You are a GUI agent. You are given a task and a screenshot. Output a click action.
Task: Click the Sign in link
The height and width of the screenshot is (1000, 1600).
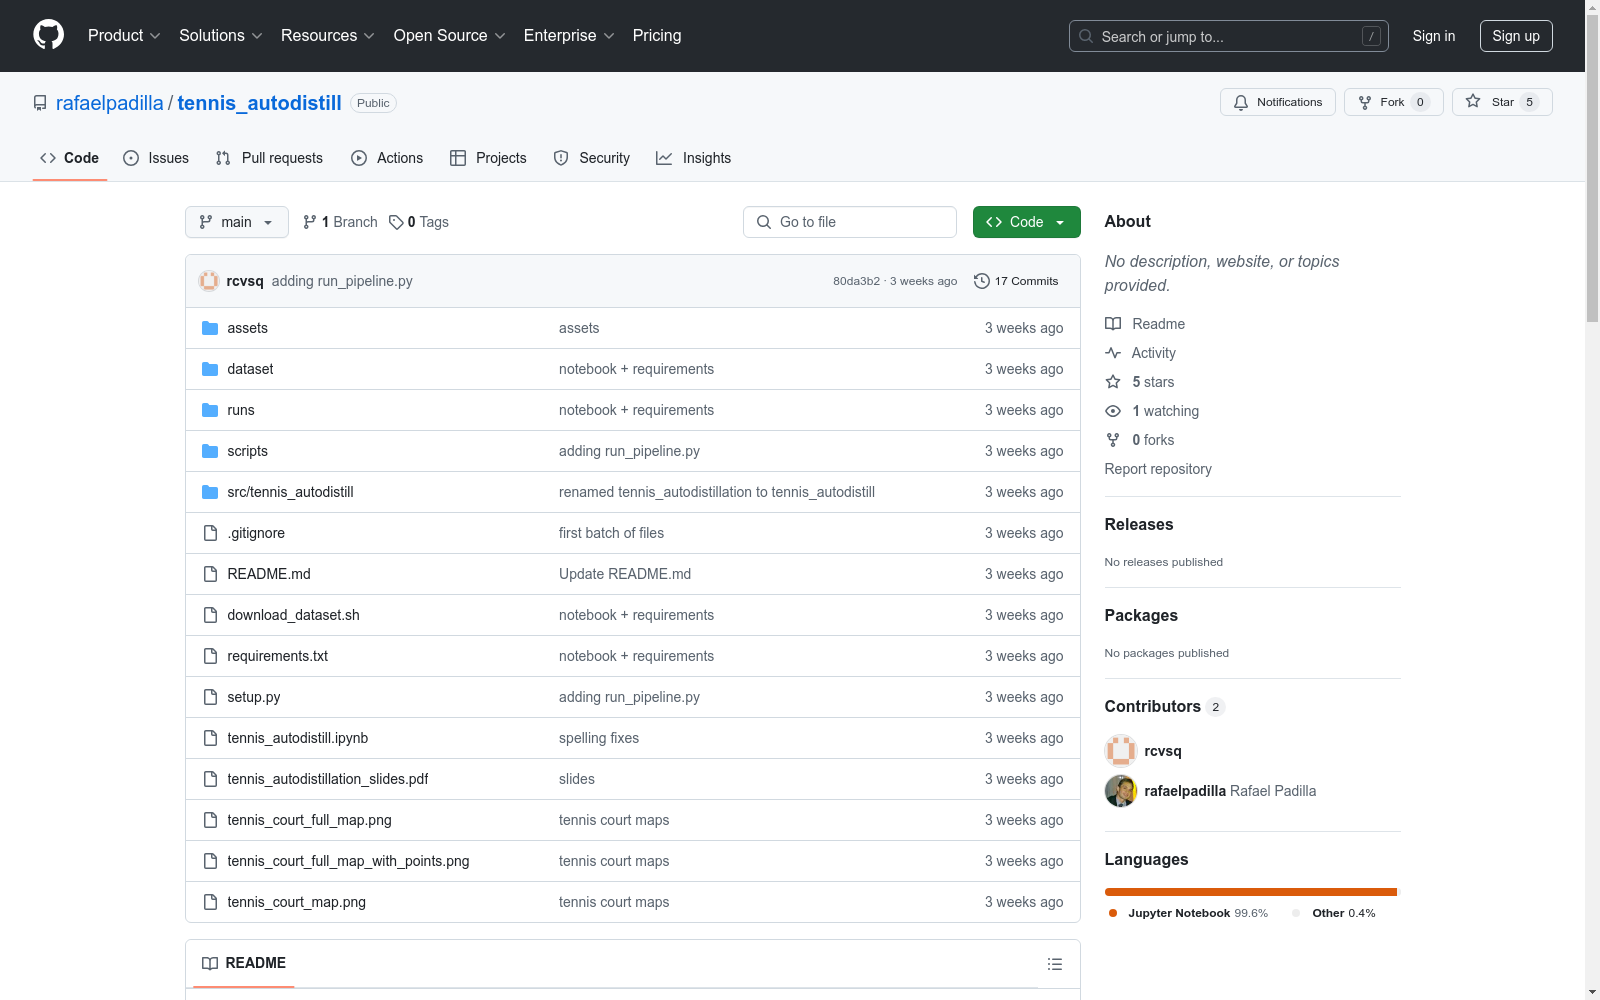tap(1434, 36)
